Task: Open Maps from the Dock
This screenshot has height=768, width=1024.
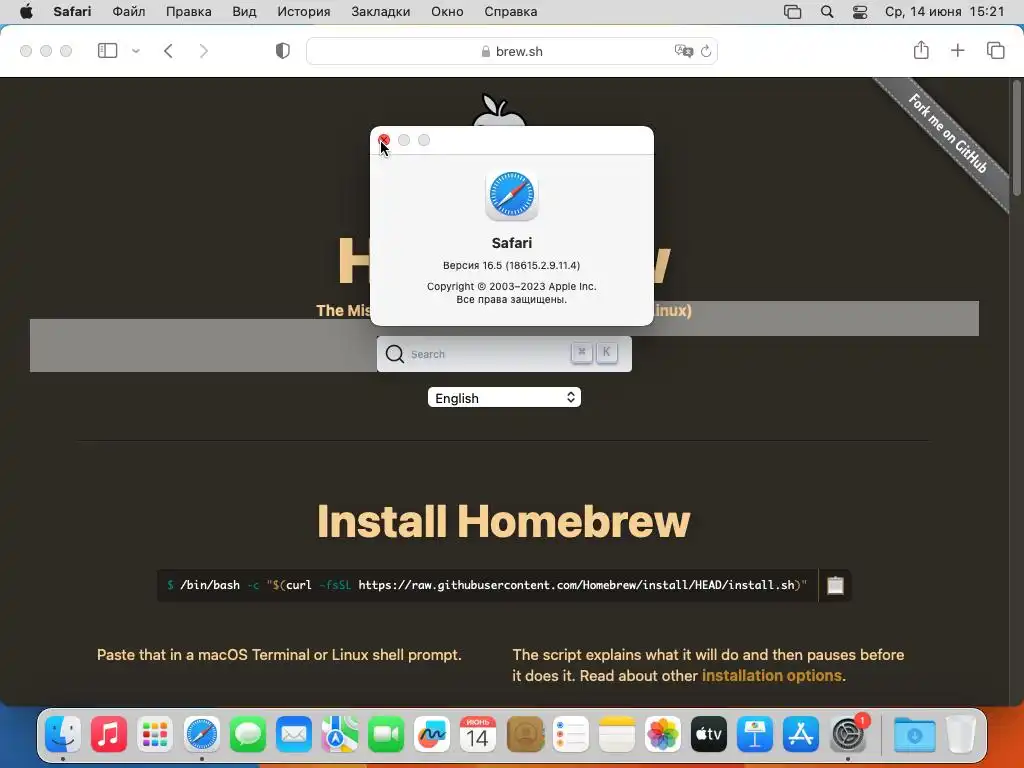Action: (340, 734)
